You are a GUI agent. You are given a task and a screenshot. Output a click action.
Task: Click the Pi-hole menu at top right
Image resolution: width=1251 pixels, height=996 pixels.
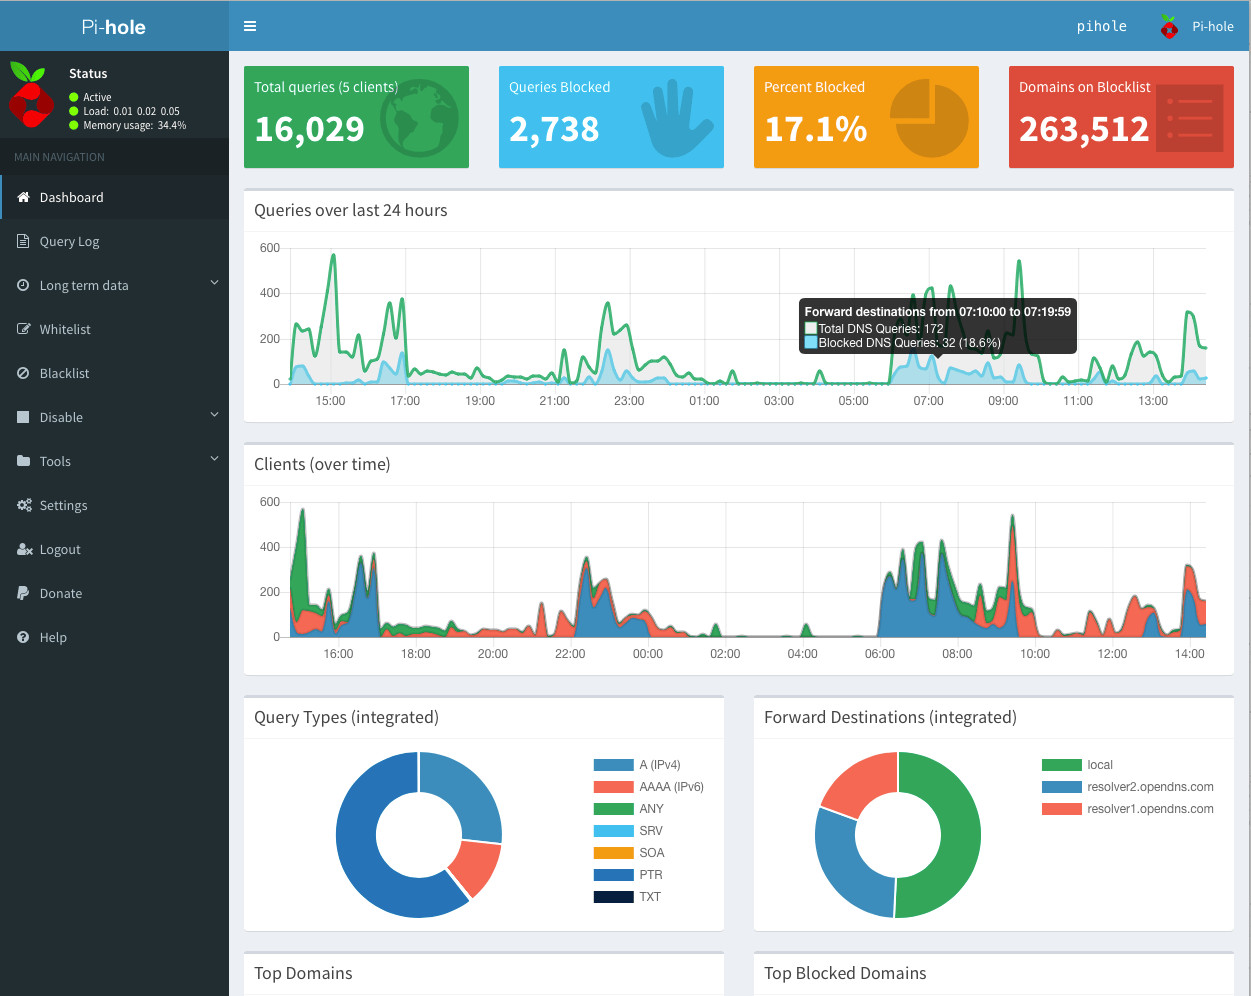coord(1197,25)
